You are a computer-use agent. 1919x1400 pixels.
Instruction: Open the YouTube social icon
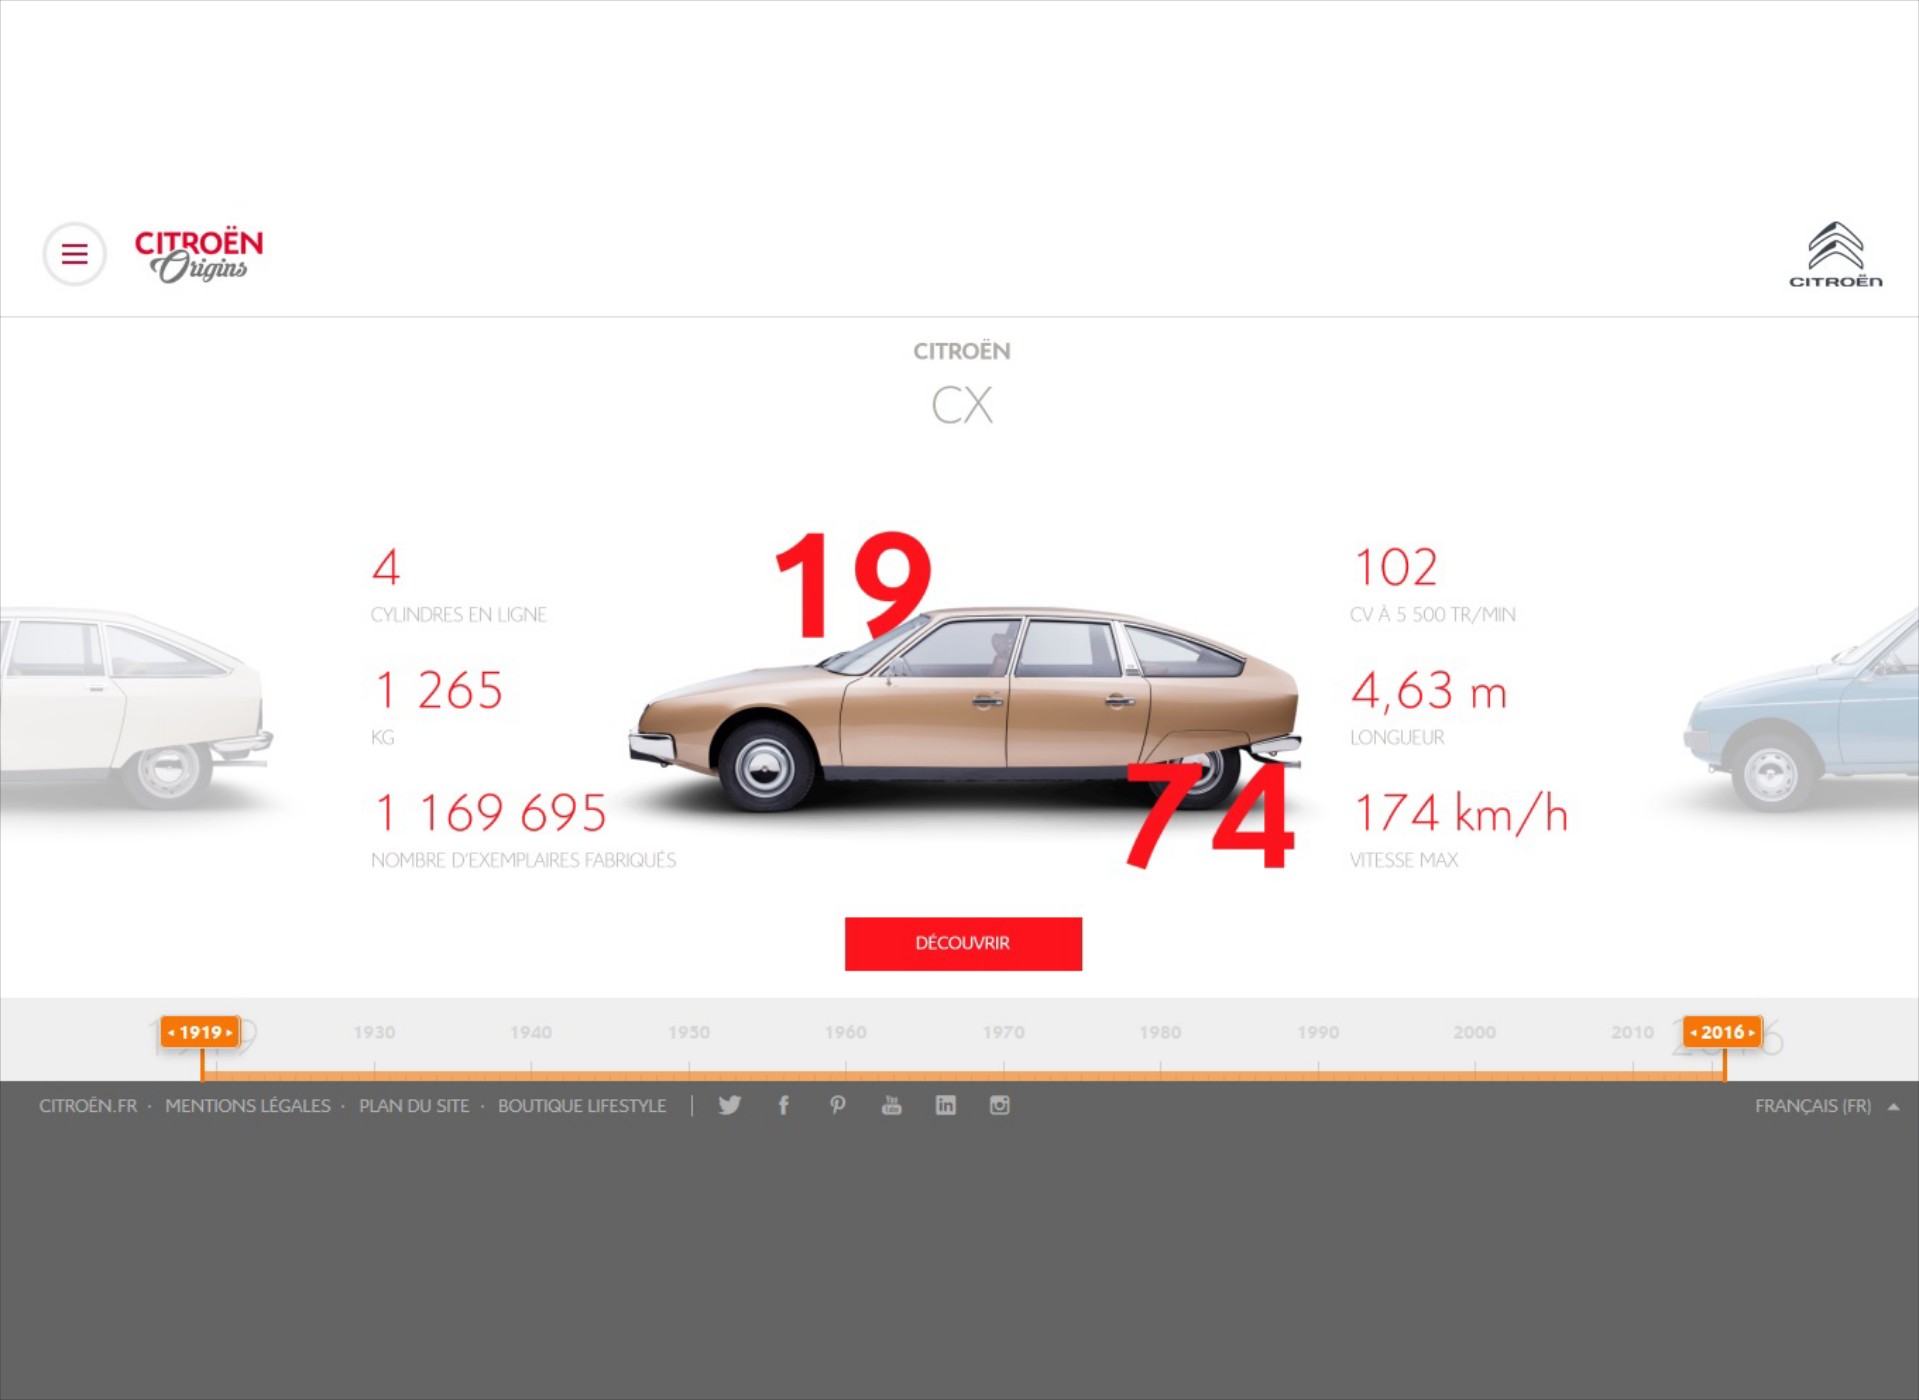[891, 1105]
